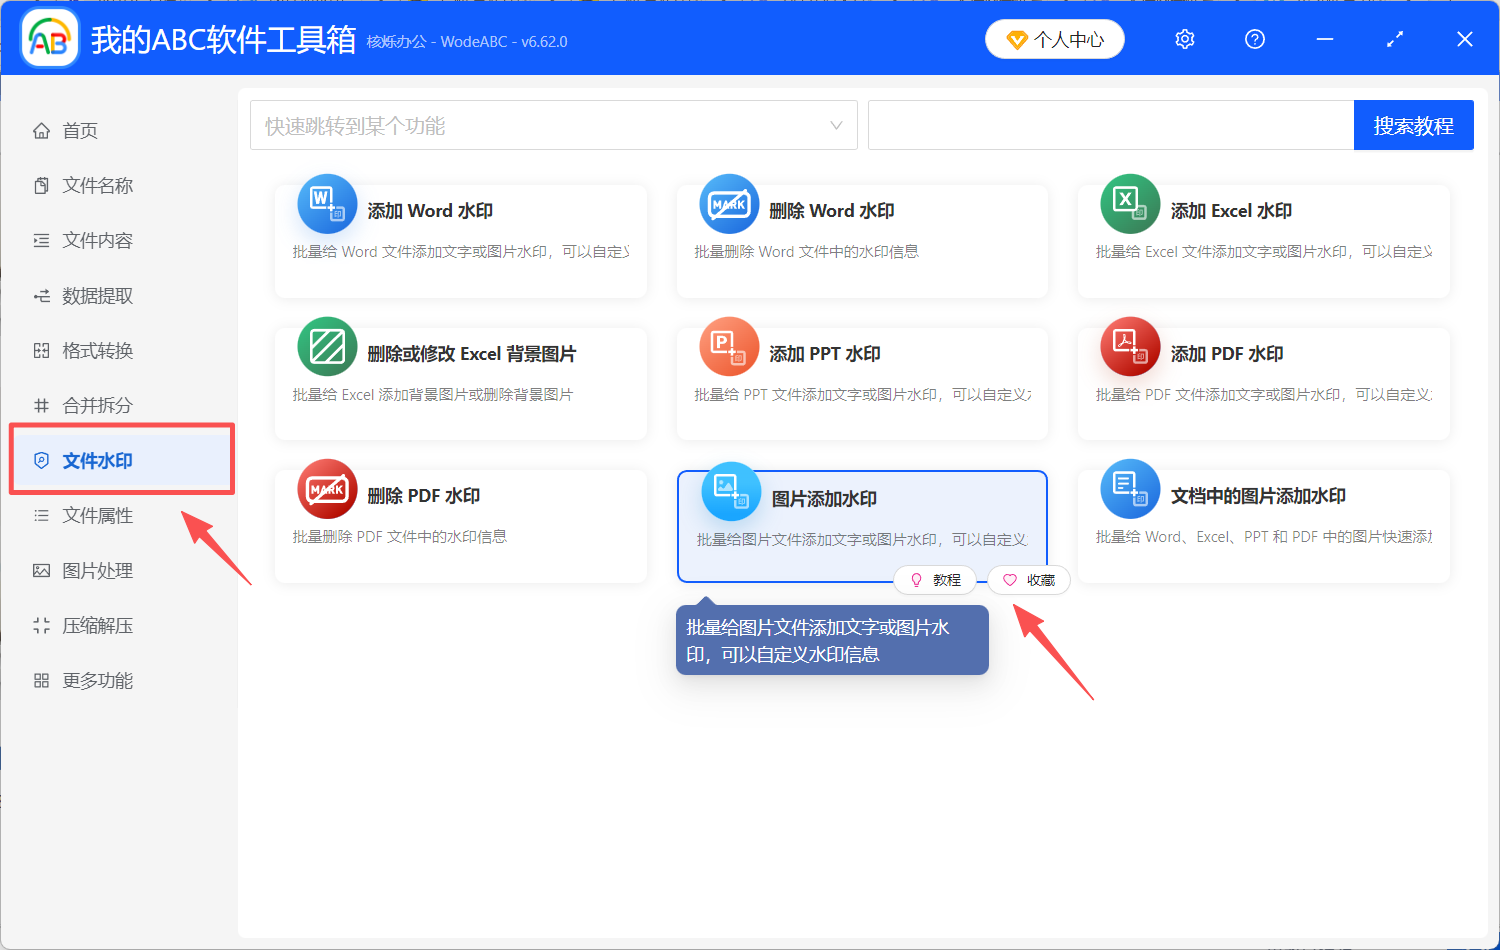
Task: Open the 教程 tutorial button
Action: pos(936,580)
